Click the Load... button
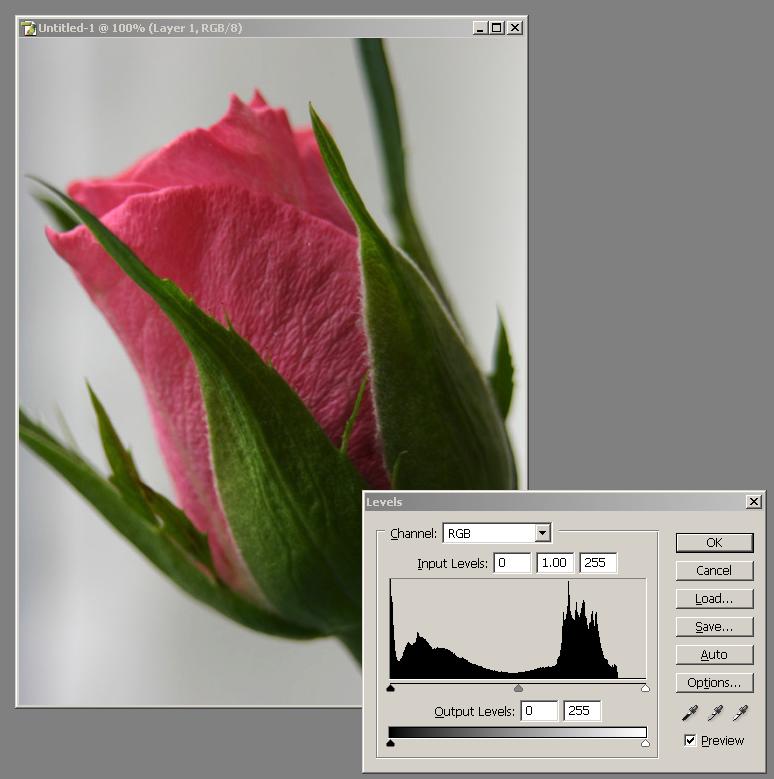 point(714,599)
